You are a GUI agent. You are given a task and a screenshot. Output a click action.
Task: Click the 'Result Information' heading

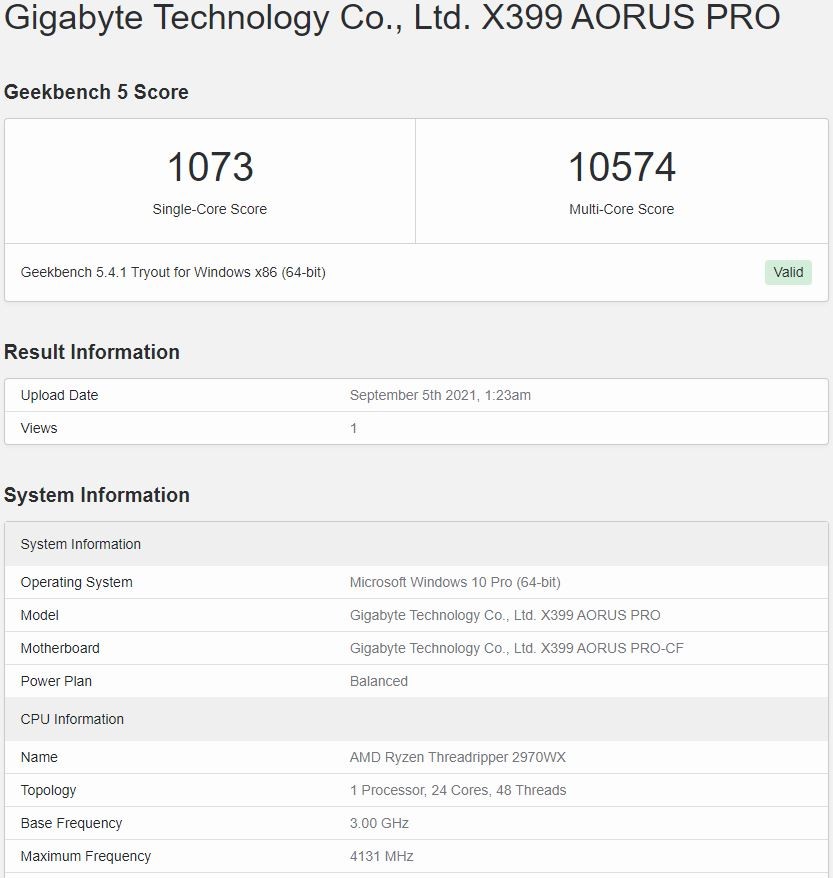tap(92, 352)
